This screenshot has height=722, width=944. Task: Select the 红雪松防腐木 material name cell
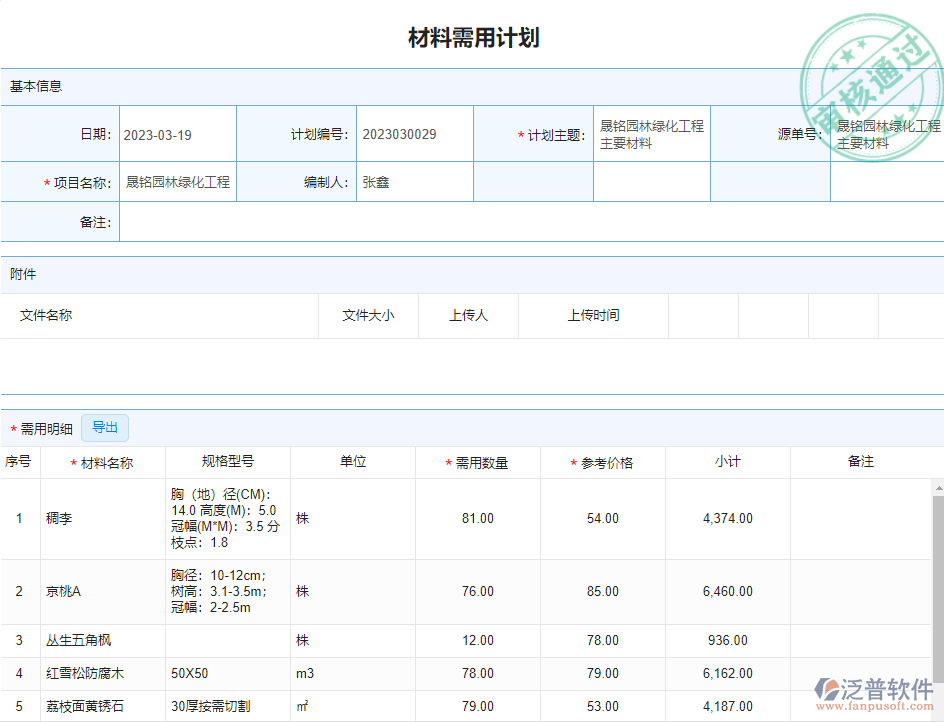tap(85, 674)
